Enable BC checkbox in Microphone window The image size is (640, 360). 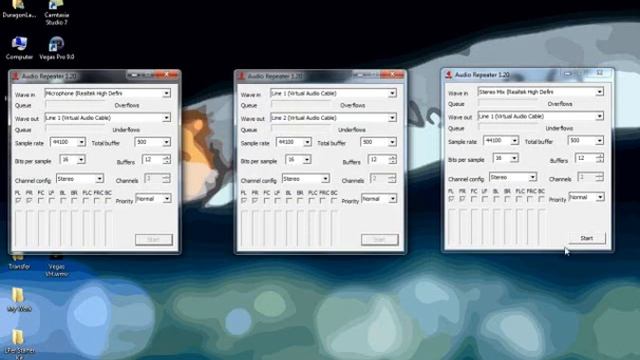[x=108, y=201]
